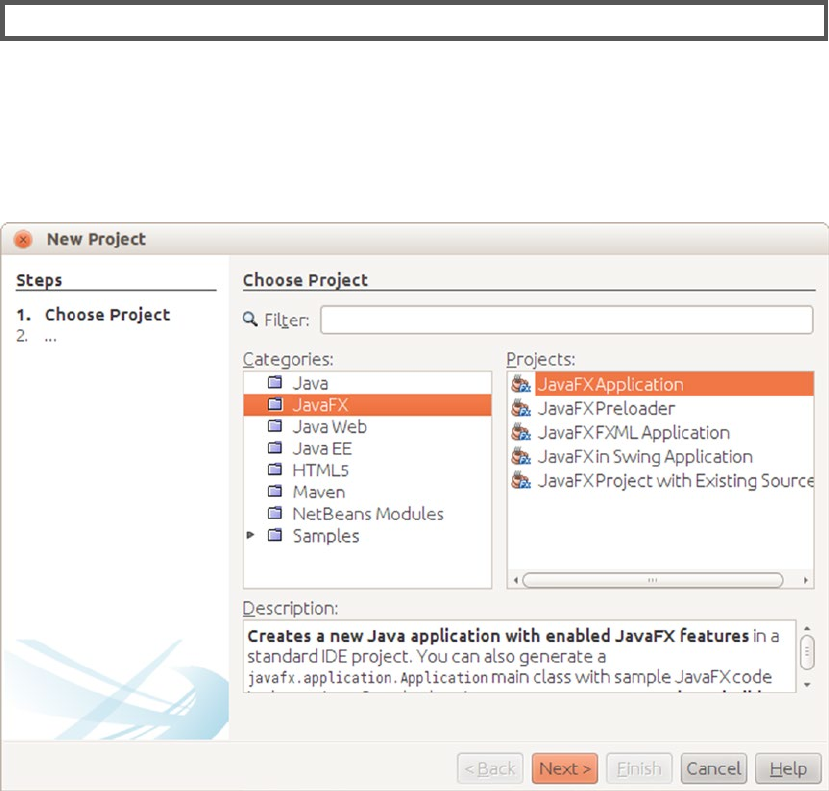This screenshot has width=829, height=791.
Task: Click the JavaFX Application project icon
Action: click(521, 384)
